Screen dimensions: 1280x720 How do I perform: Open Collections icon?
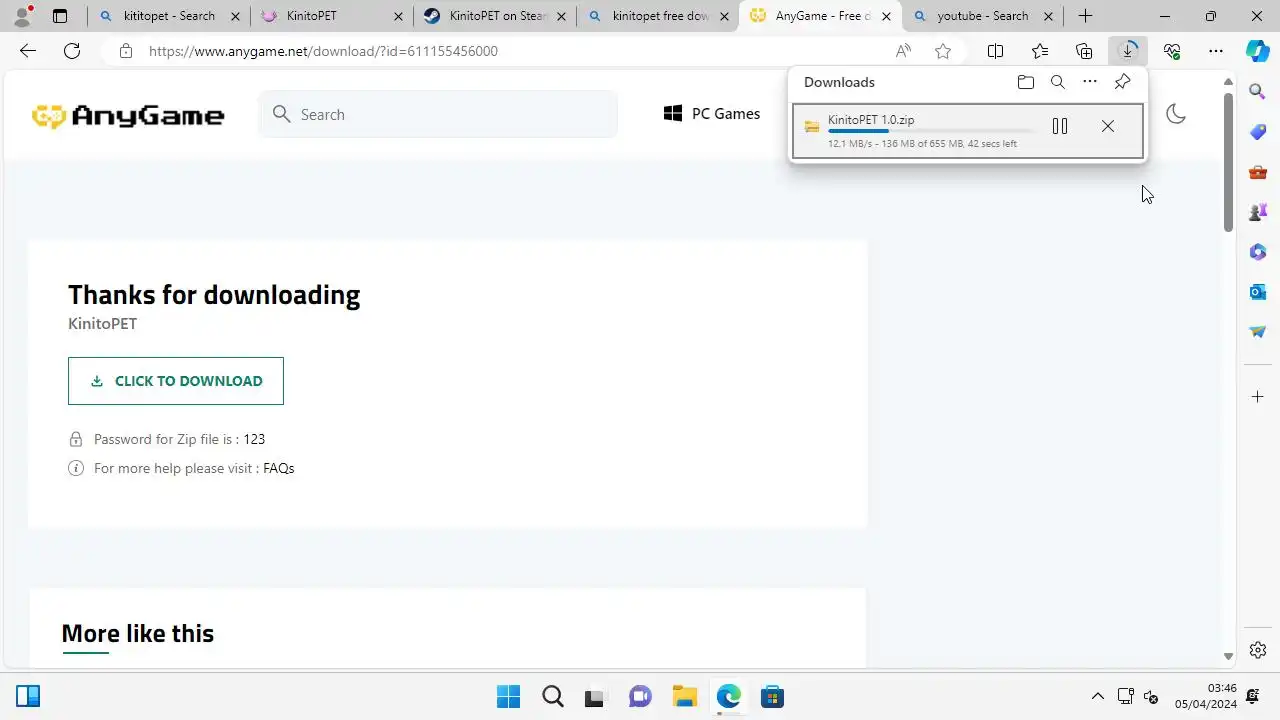click(x=1084, y=51)
